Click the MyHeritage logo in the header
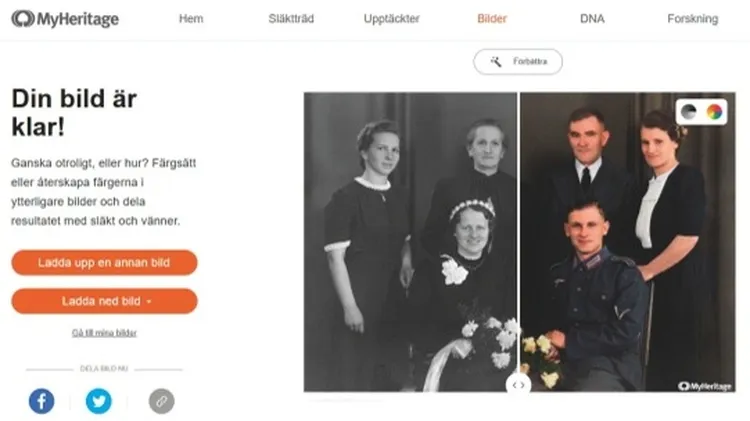The image size is (750, 421). coord(65,19)
